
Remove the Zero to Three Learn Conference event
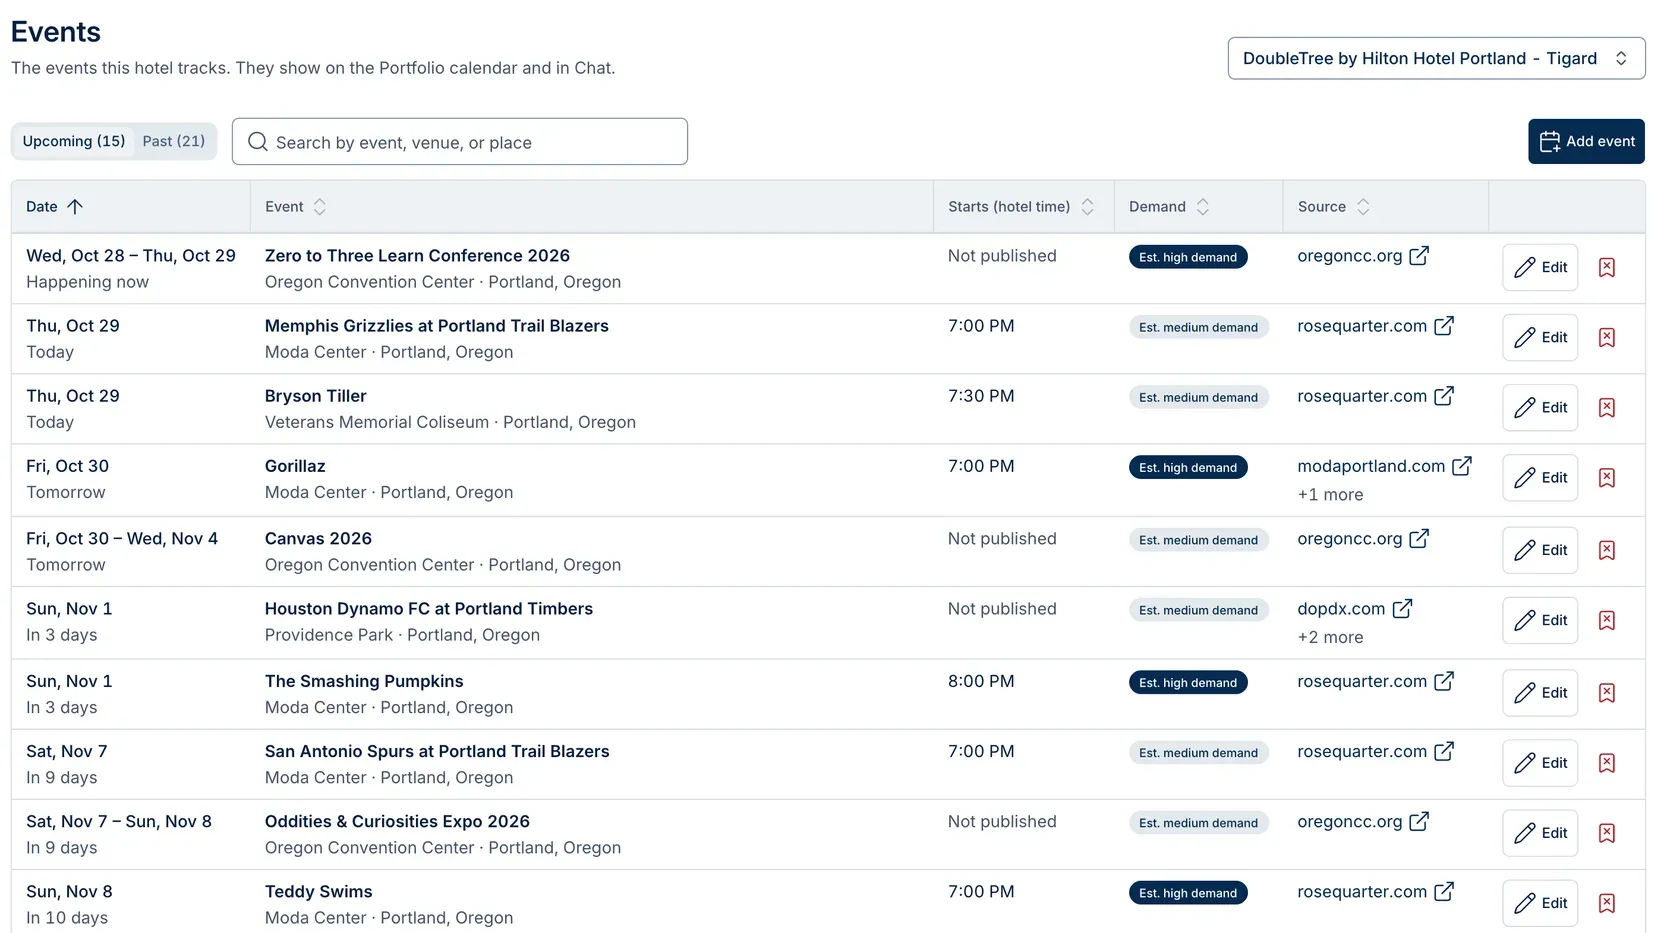[x=1607, y=267]
